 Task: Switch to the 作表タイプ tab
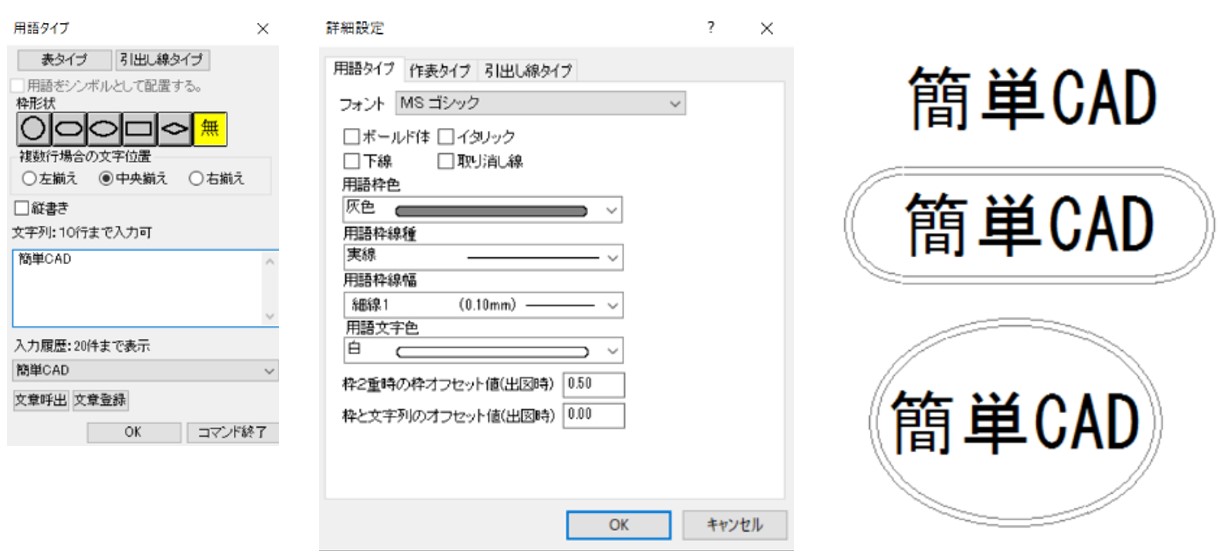[x=440, y=71]
